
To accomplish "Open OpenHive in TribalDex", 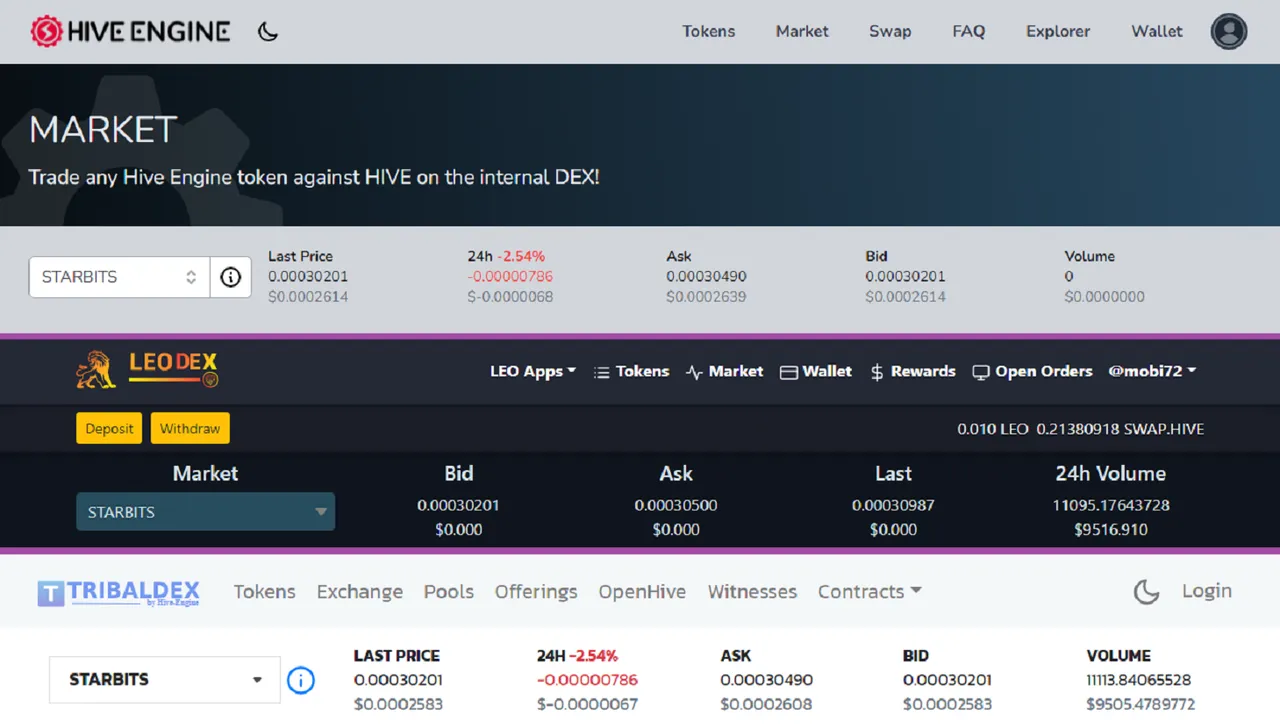I will point(642,592).
